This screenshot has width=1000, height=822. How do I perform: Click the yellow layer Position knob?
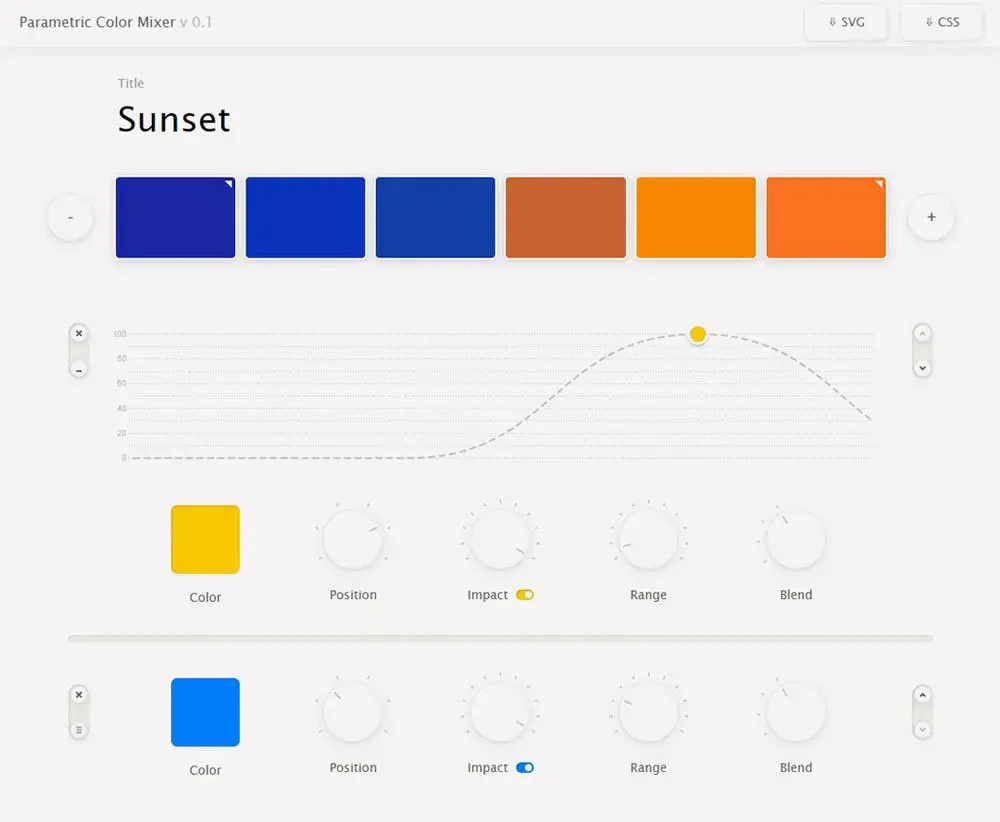353,539
